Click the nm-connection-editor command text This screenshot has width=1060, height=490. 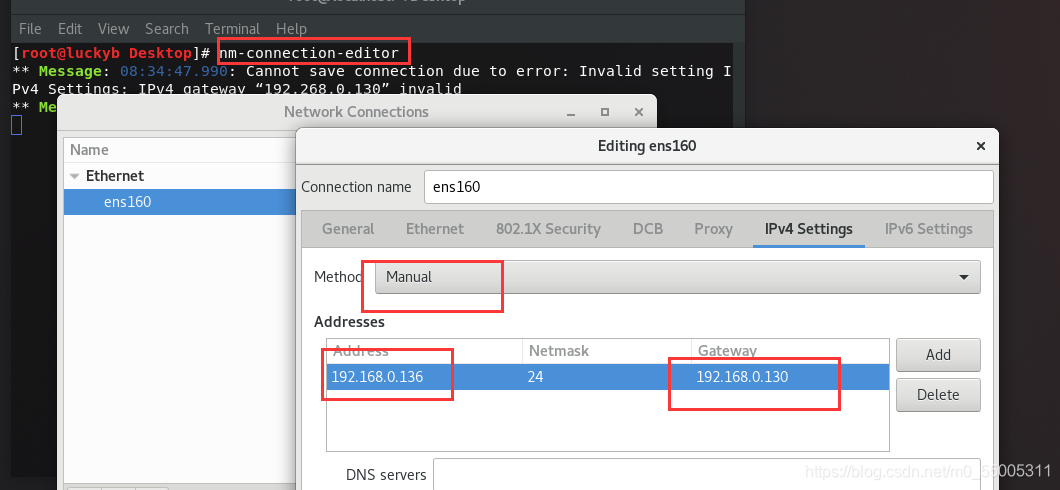point(309,53)
